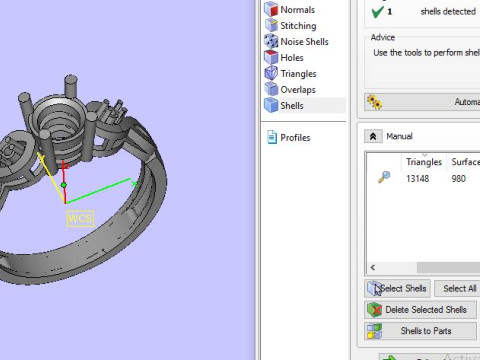This screenshot has height=360, width=480.
Task: Click the Delete Selected Shells red X icon
Action: tap(375, 310)
